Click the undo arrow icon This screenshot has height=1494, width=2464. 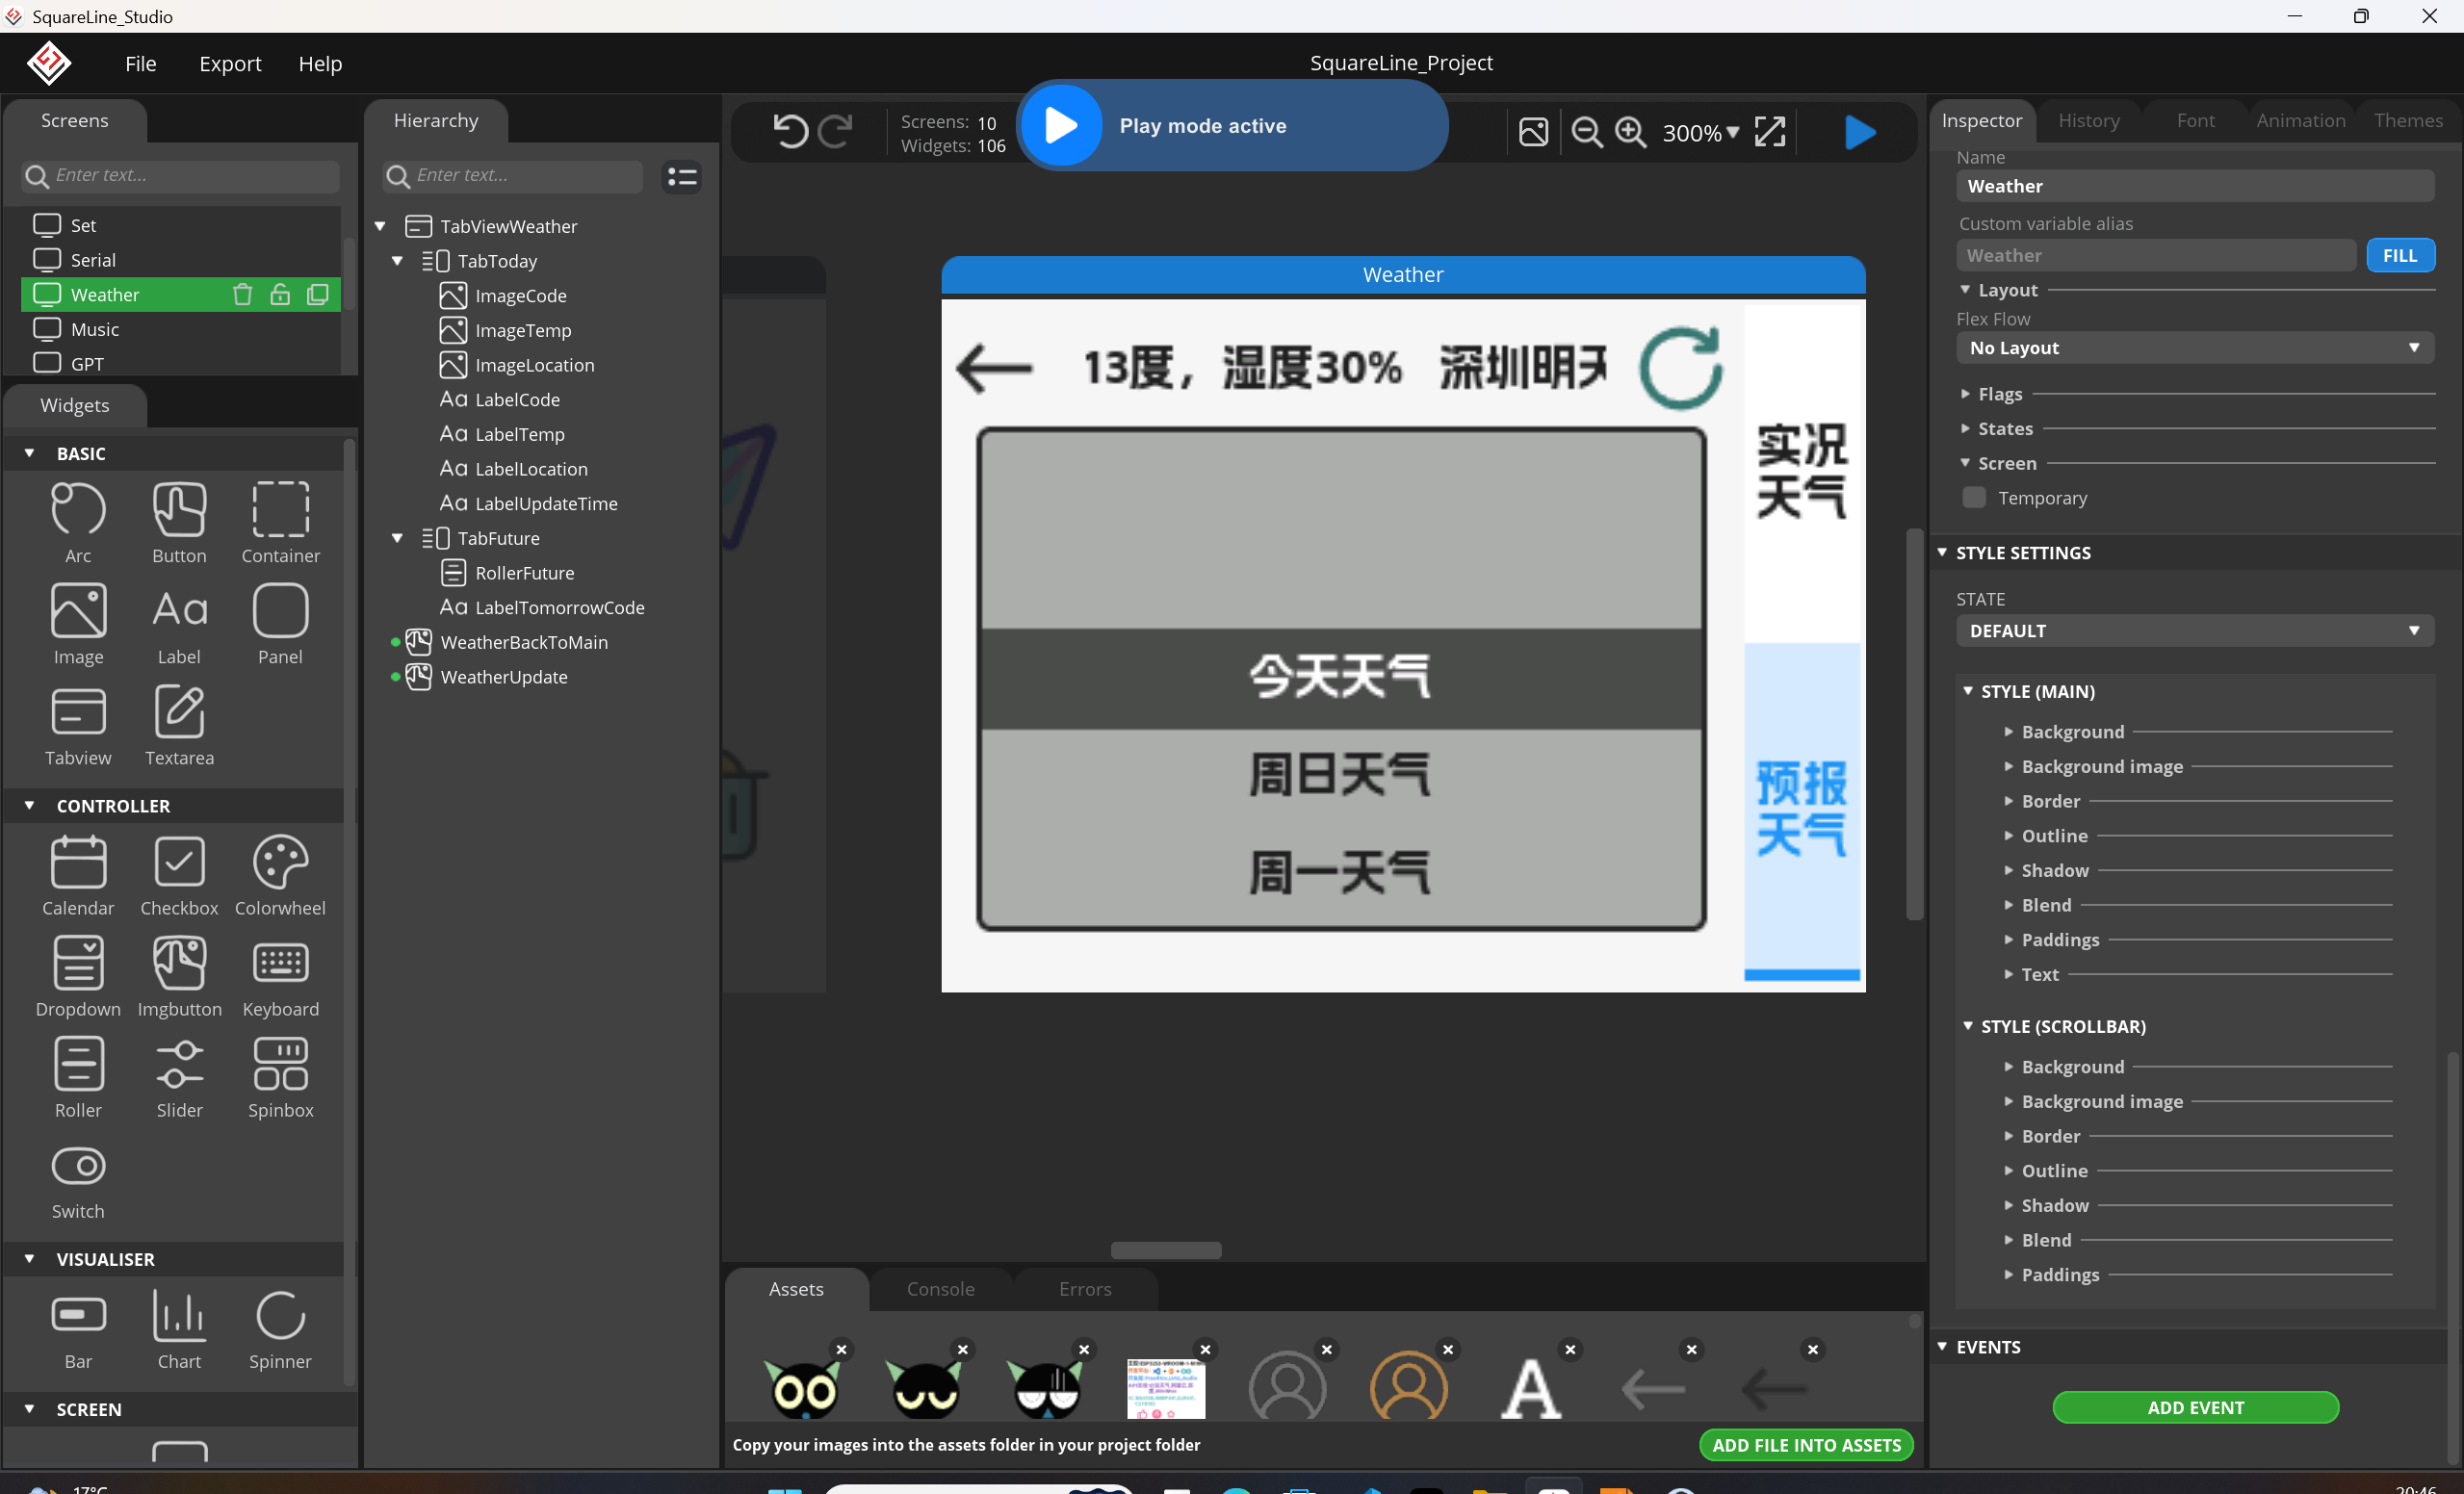click(790, 131)
